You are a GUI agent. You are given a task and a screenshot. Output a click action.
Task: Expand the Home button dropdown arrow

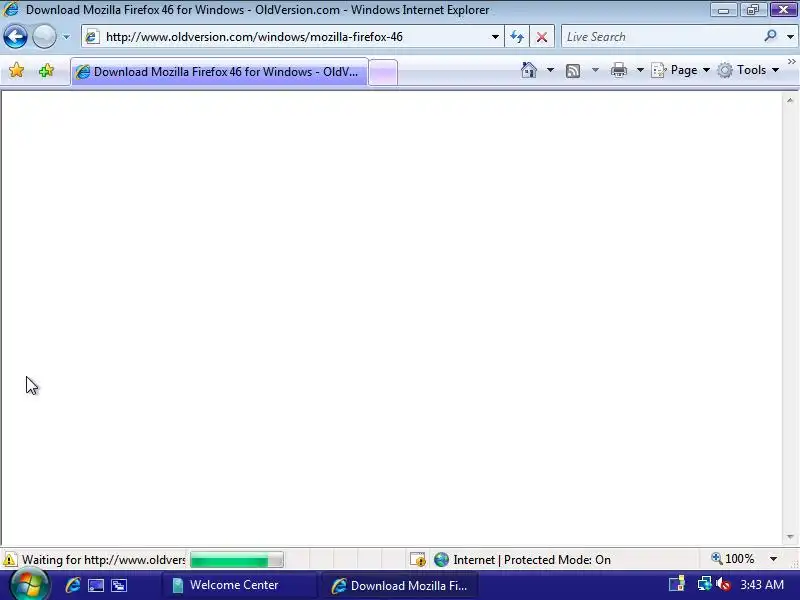click(x=550, y=70)
